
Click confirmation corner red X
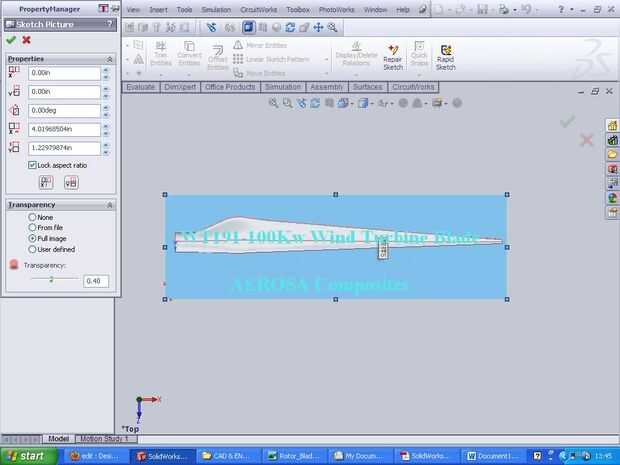tap(587, 140)
